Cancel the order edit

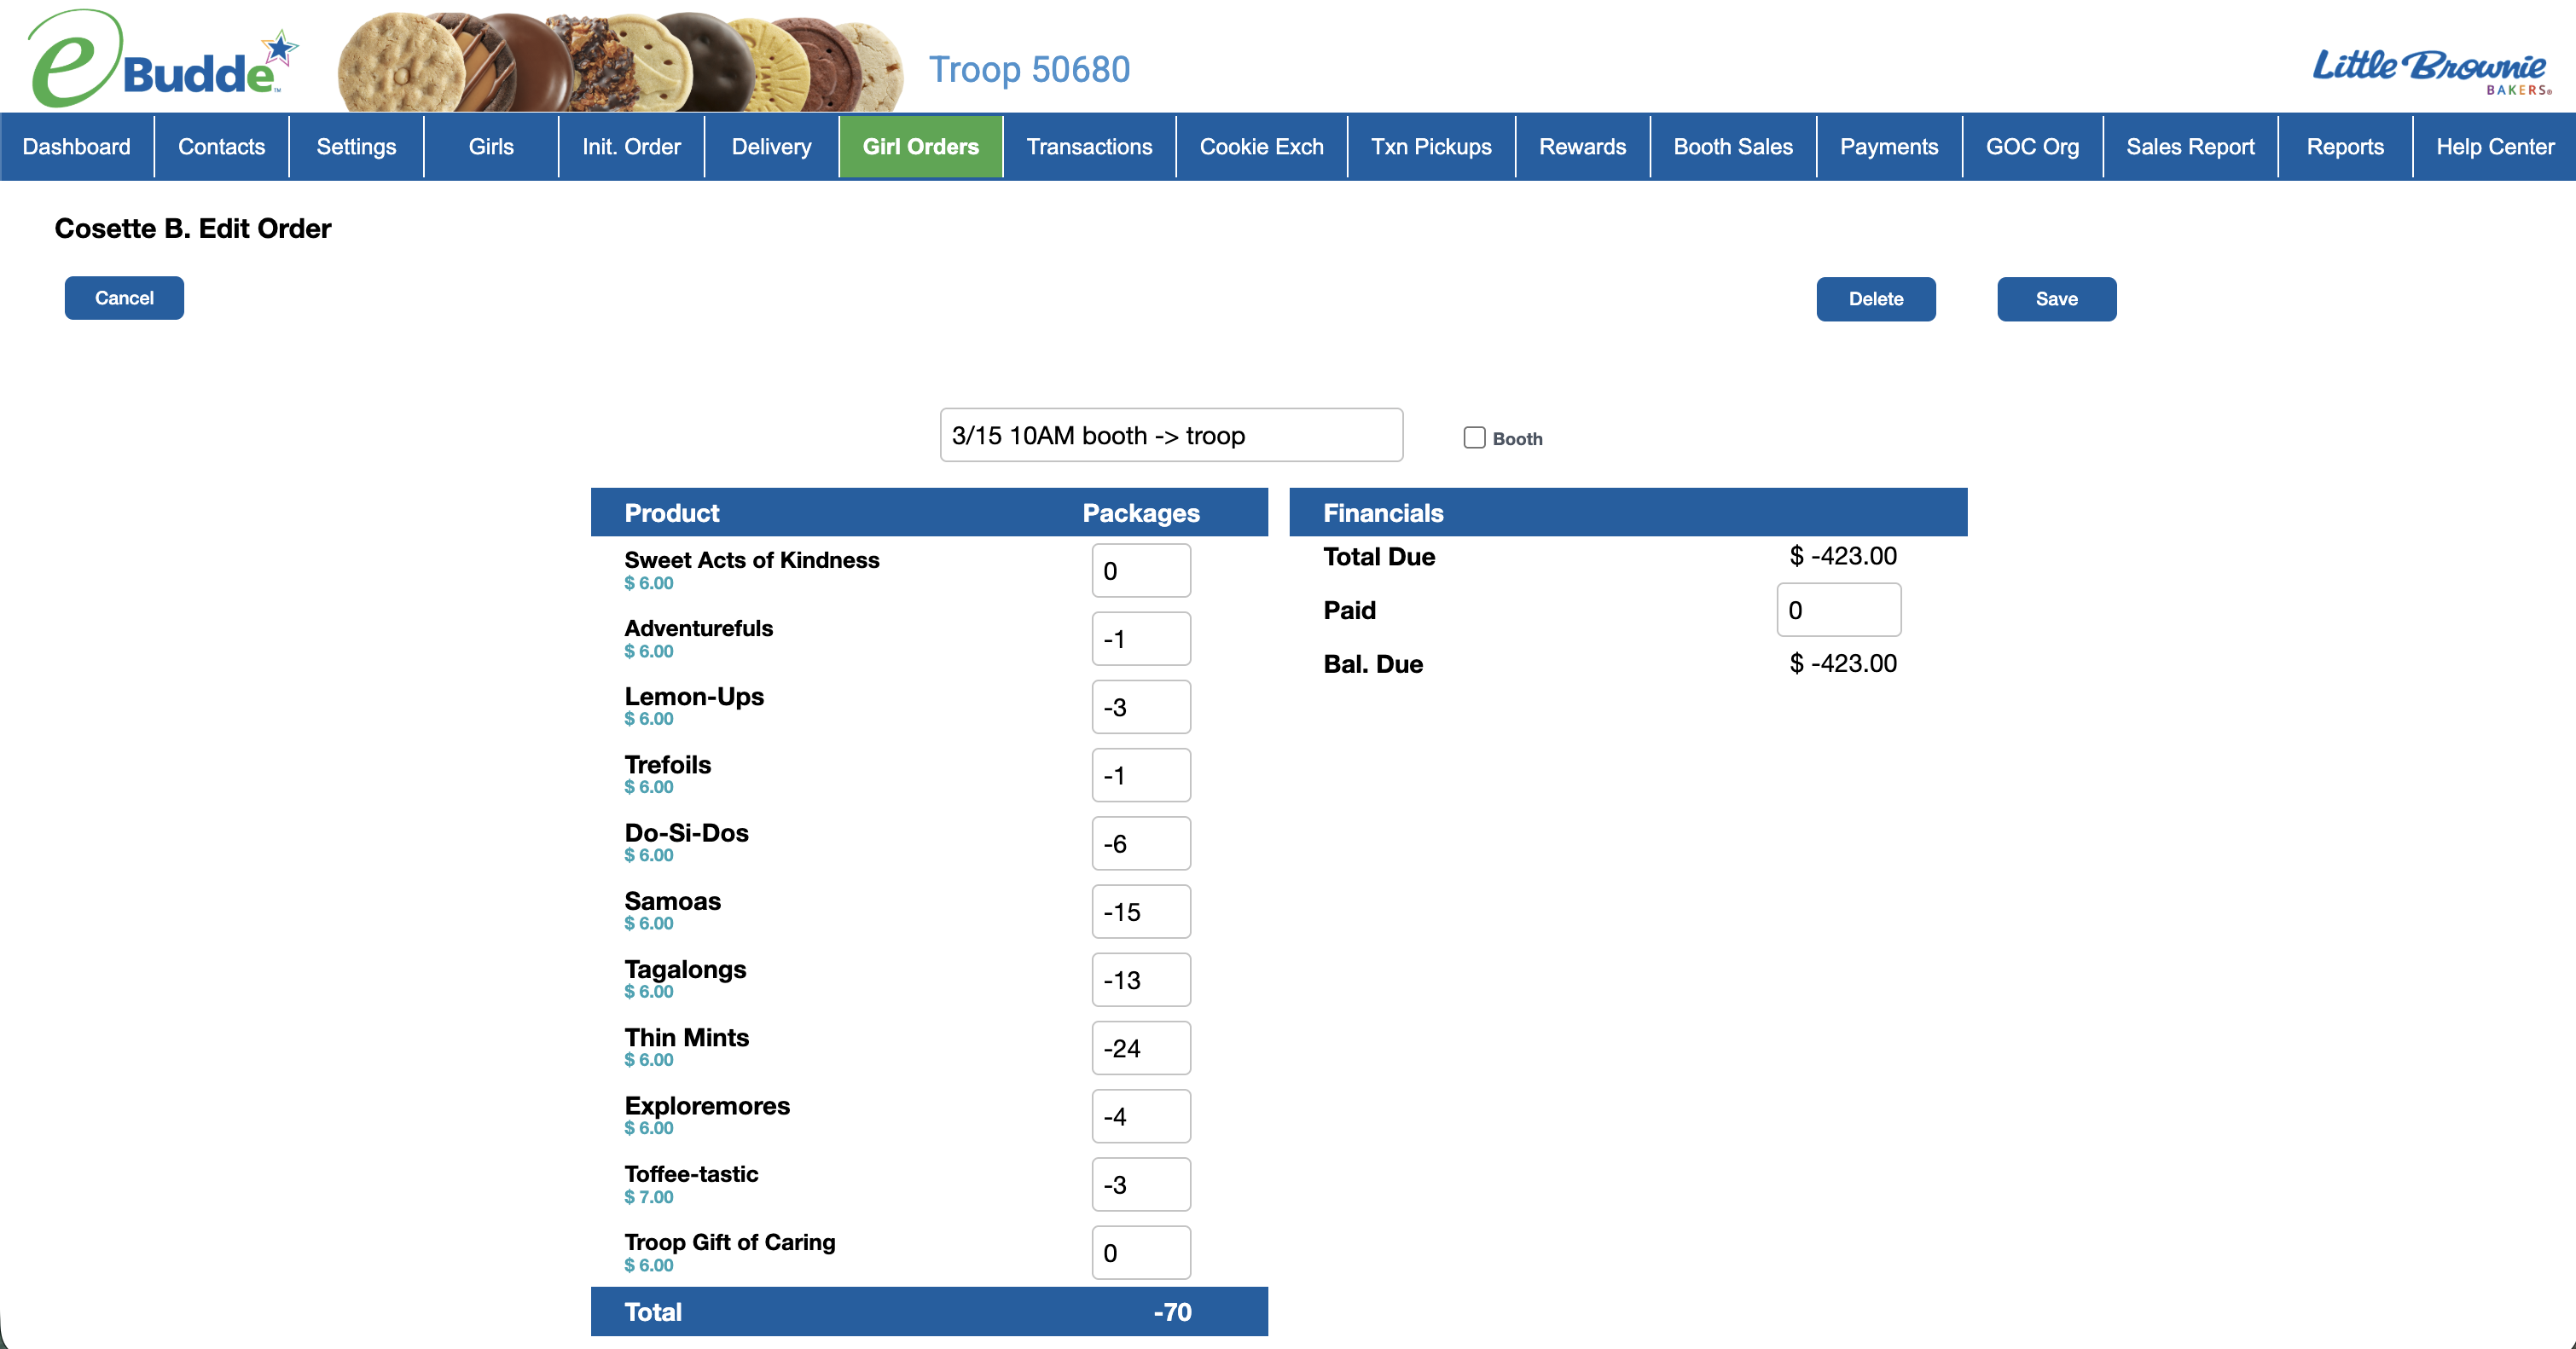pyautogui.click(x=124, y=298)
